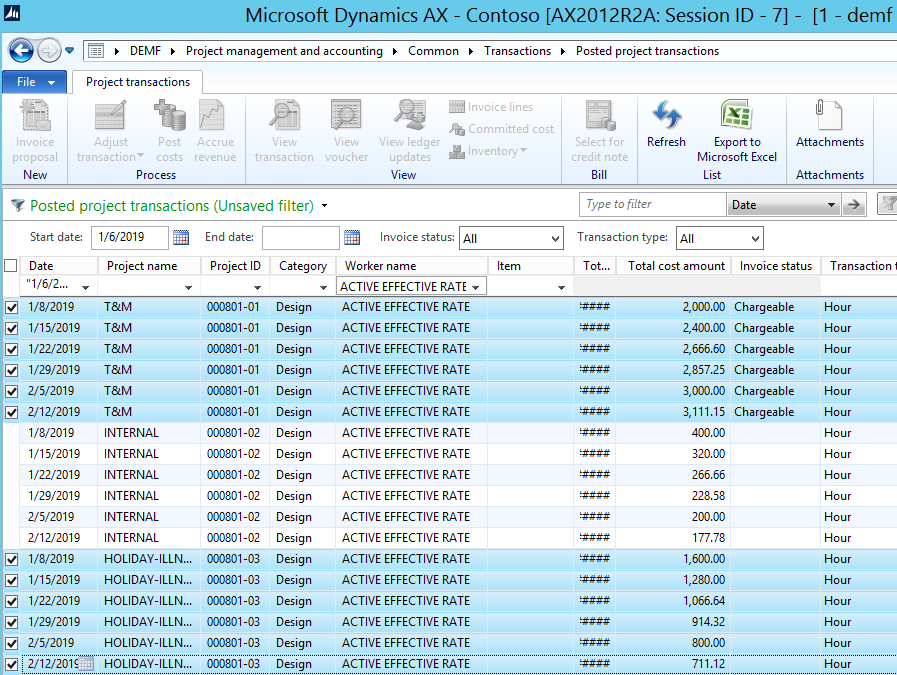Screen dimensions: 897x675
Task: Click the arrow button next to Date filter
Action: coord(853,205)
